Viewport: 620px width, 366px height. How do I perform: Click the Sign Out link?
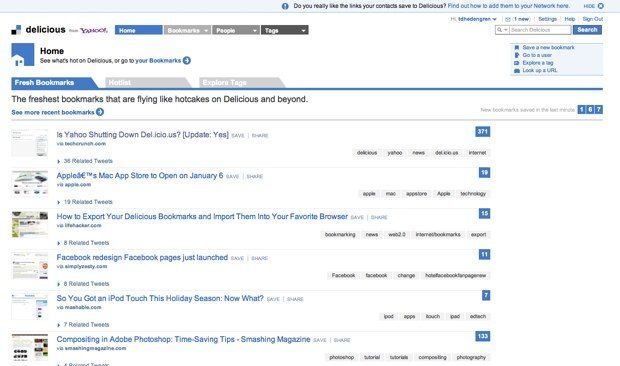(x=593, y=19)
